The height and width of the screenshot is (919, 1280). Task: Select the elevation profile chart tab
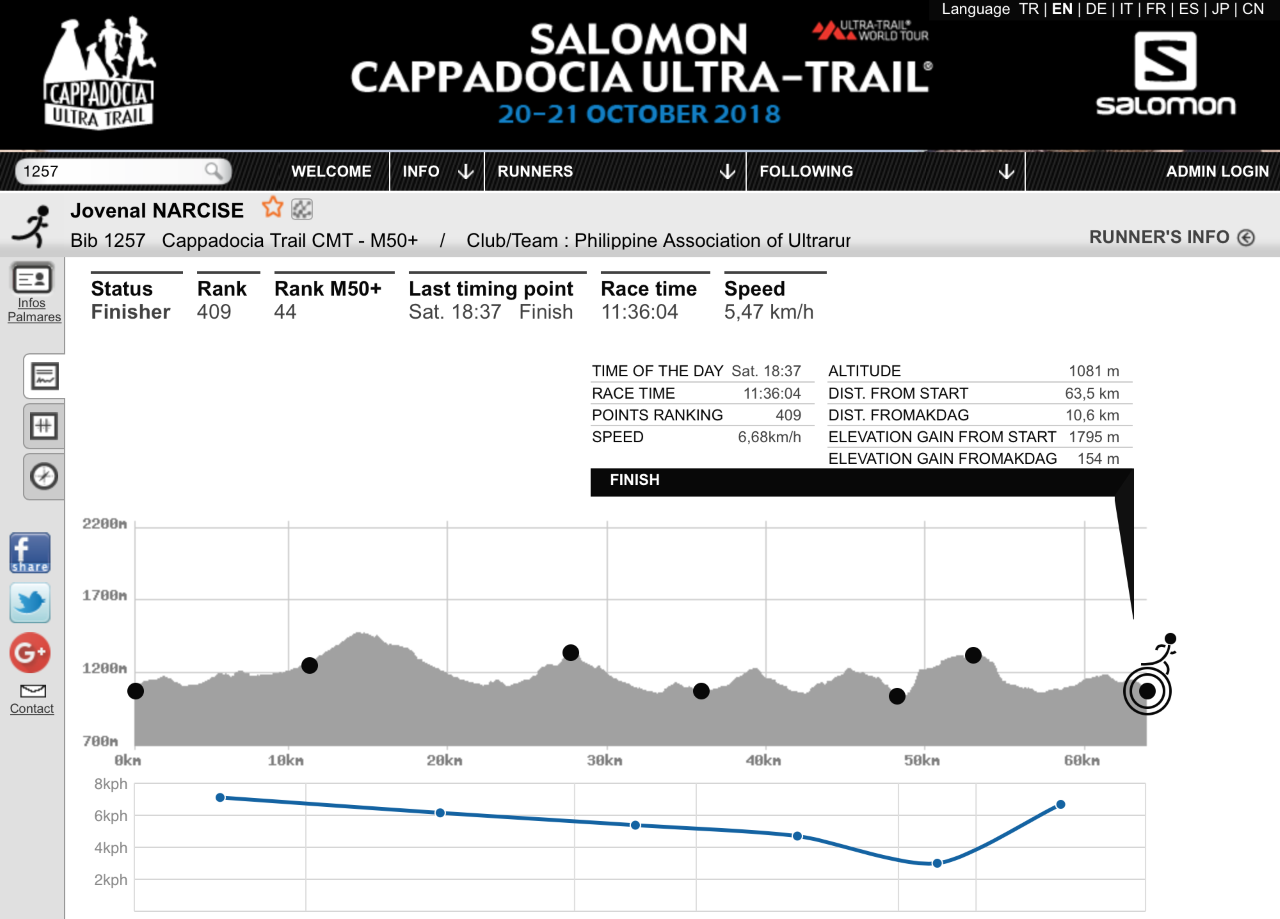(x=44, y=377)
